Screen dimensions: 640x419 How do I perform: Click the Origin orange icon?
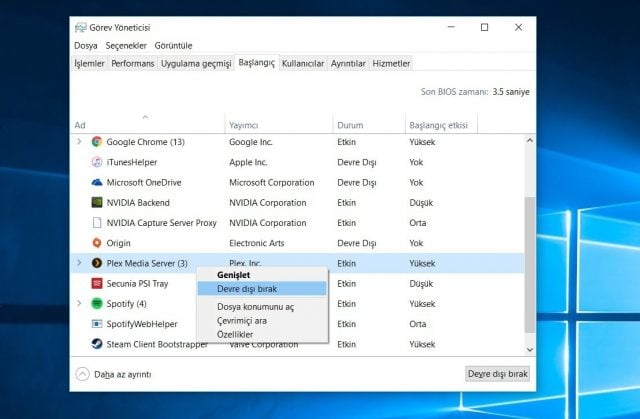click(x=97, y=243)
